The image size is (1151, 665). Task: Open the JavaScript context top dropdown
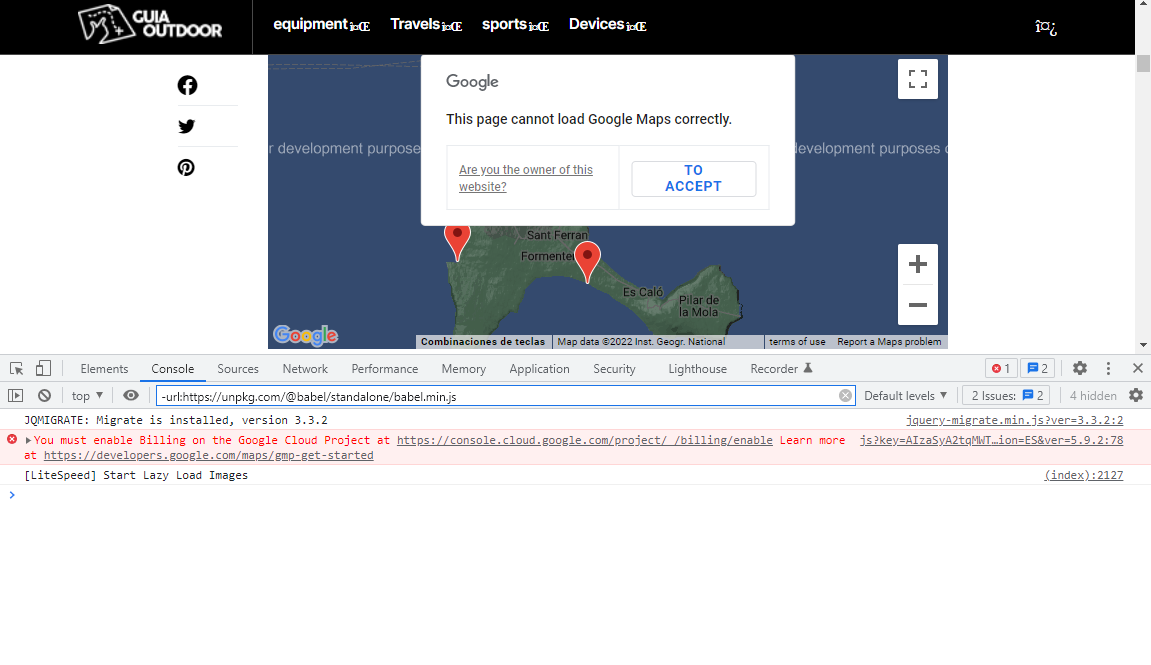point(87,396)
